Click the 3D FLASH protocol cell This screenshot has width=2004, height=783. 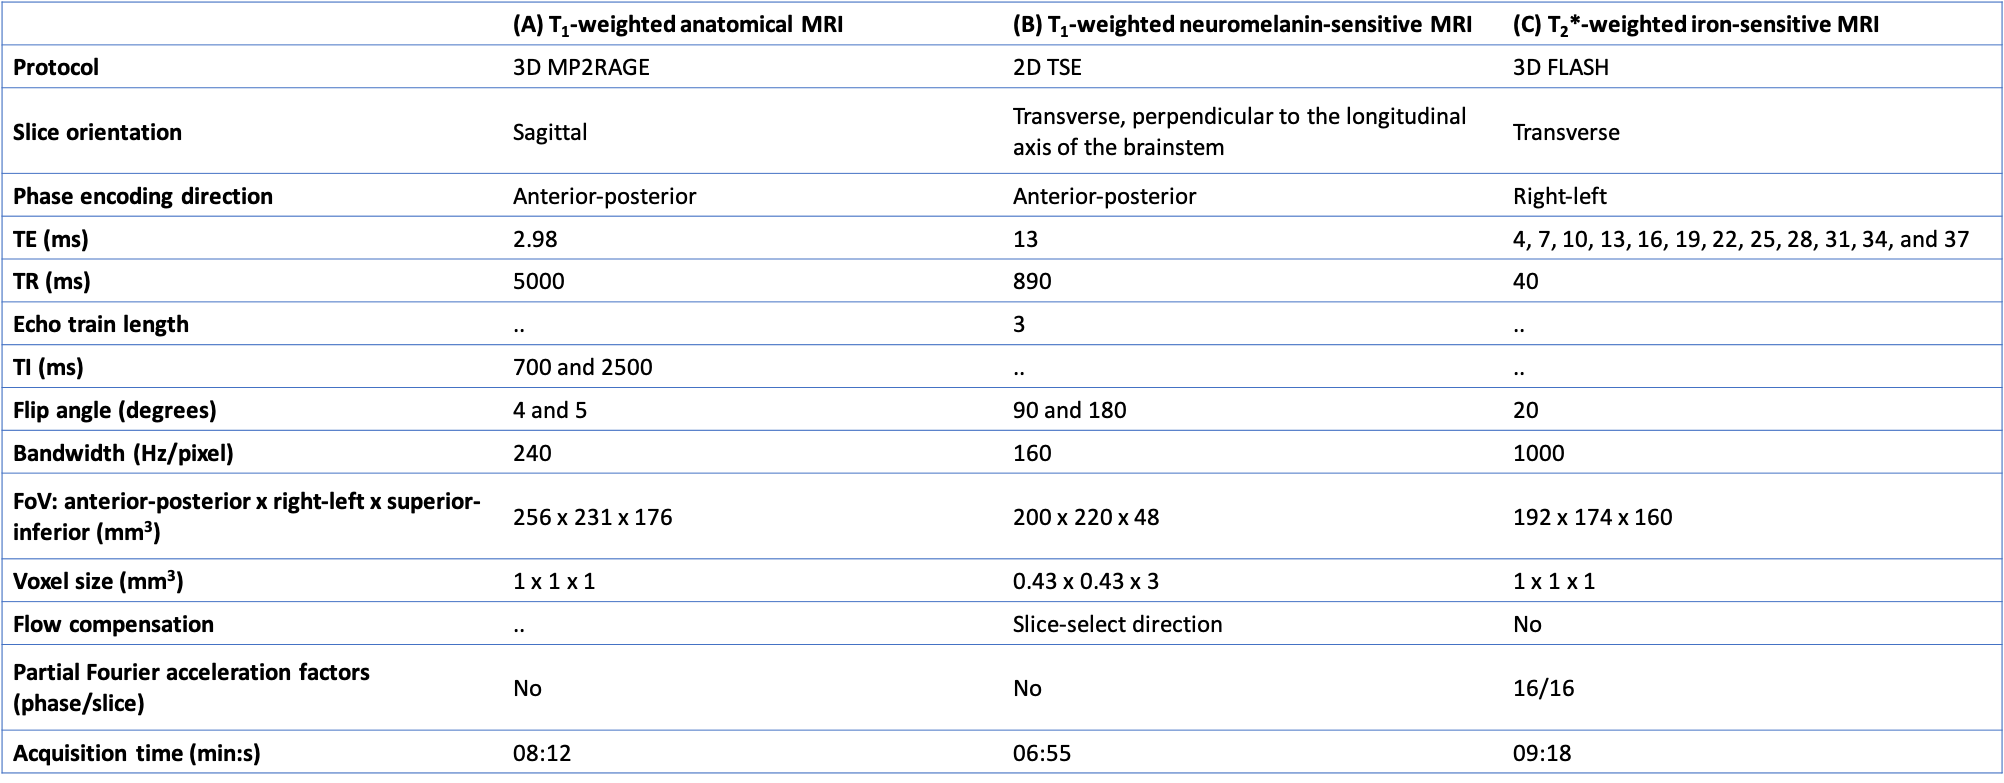pyautogui.click(x=1561, y=68)
